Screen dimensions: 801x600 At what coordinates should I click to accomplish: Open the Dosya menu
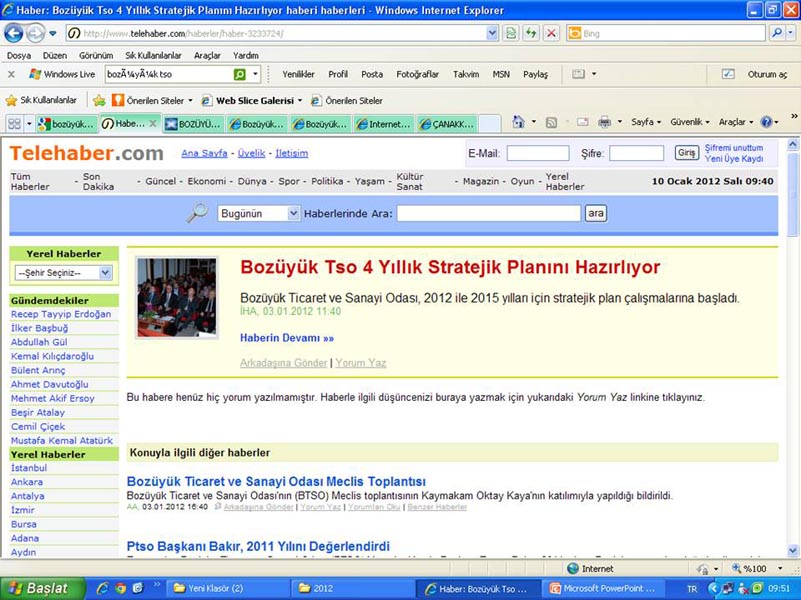[x=19, y=55]
